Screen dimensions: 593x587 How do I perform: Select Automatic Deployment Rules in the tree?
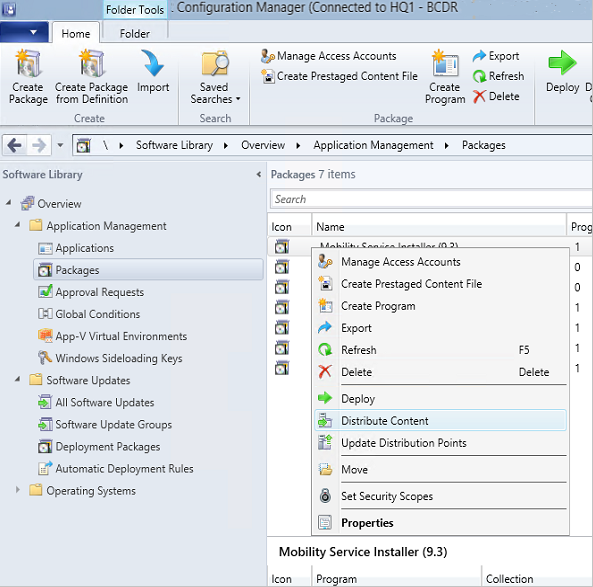(124, 469)
